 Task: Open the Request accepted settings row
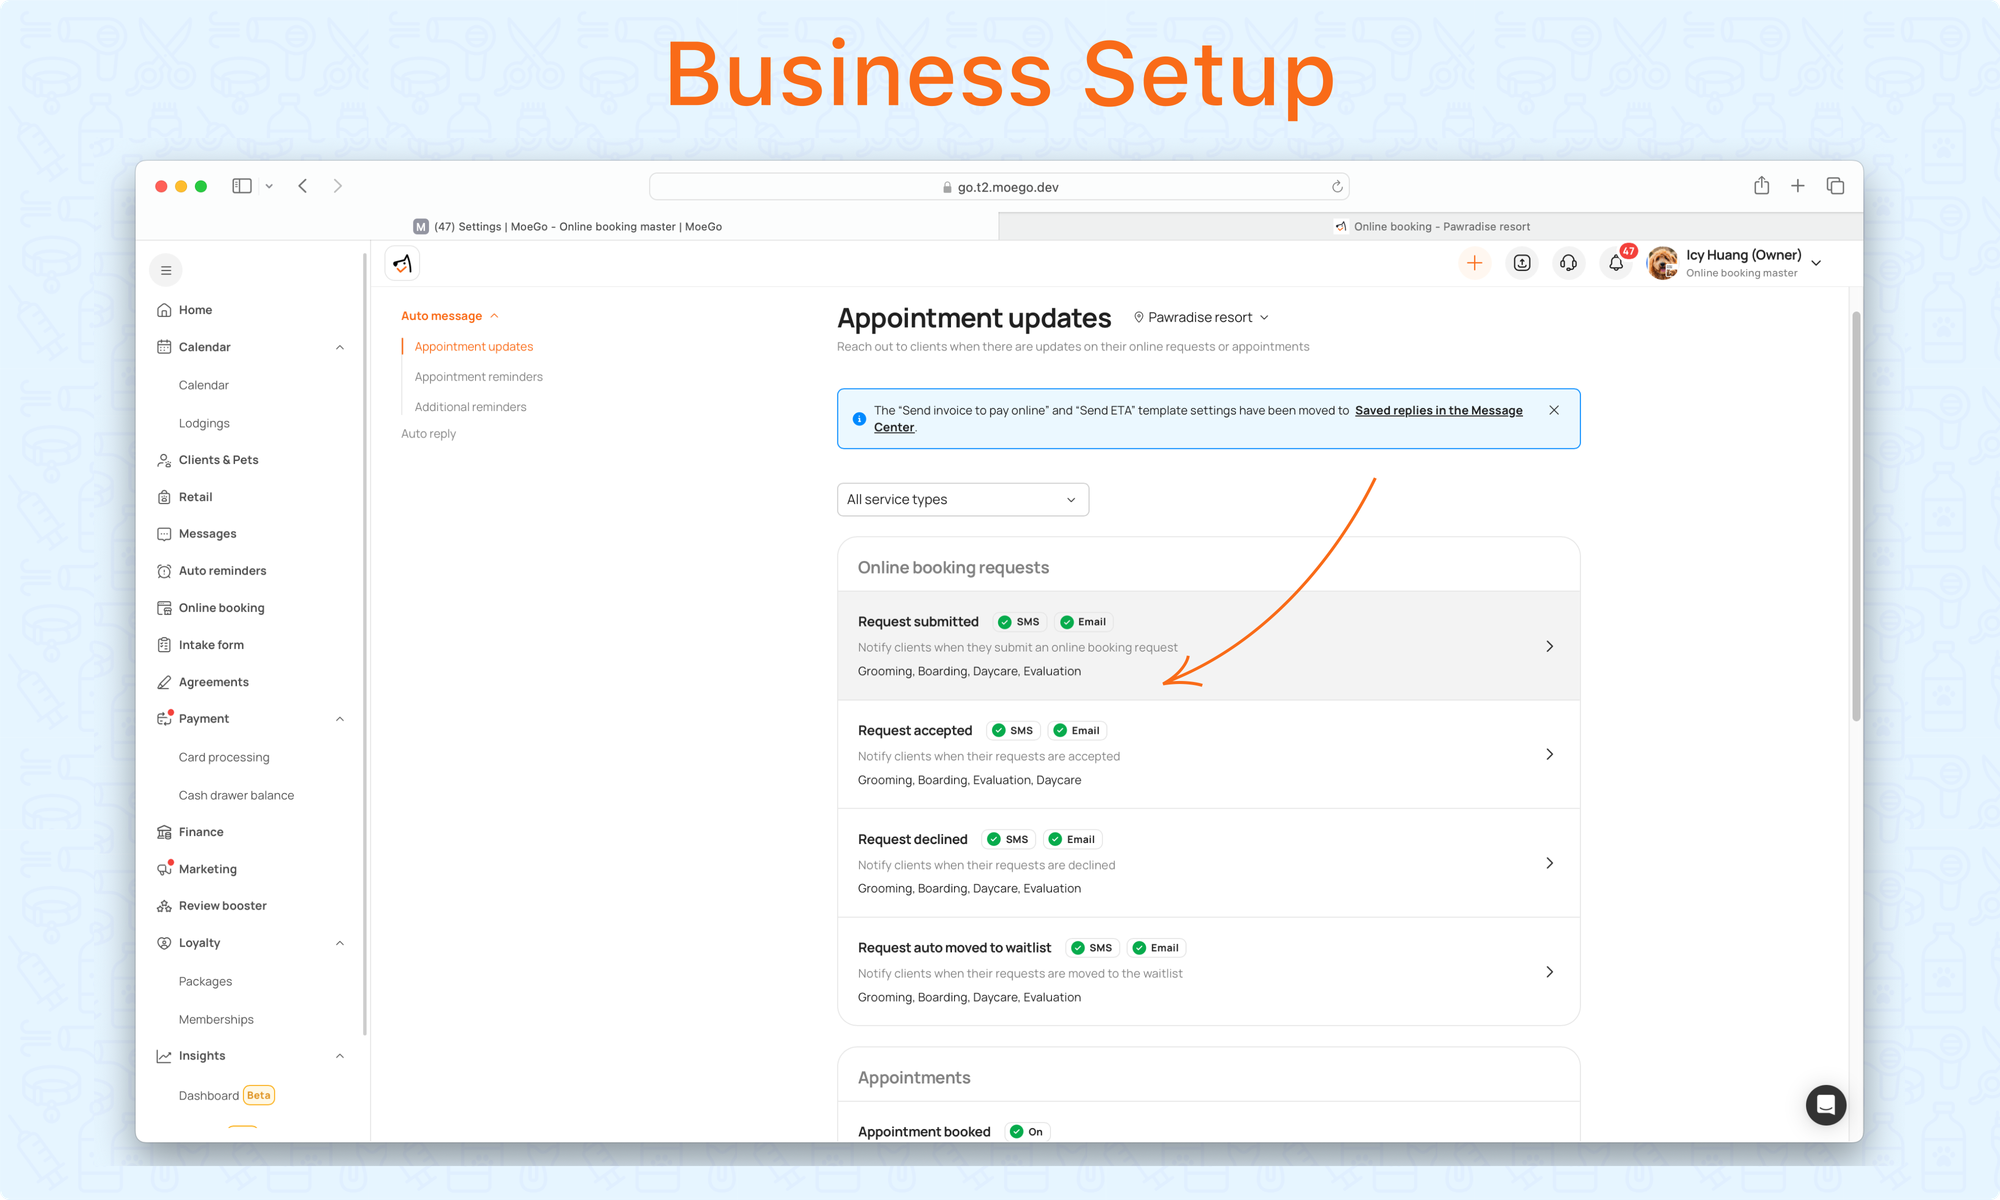(x=1208, y=754)
